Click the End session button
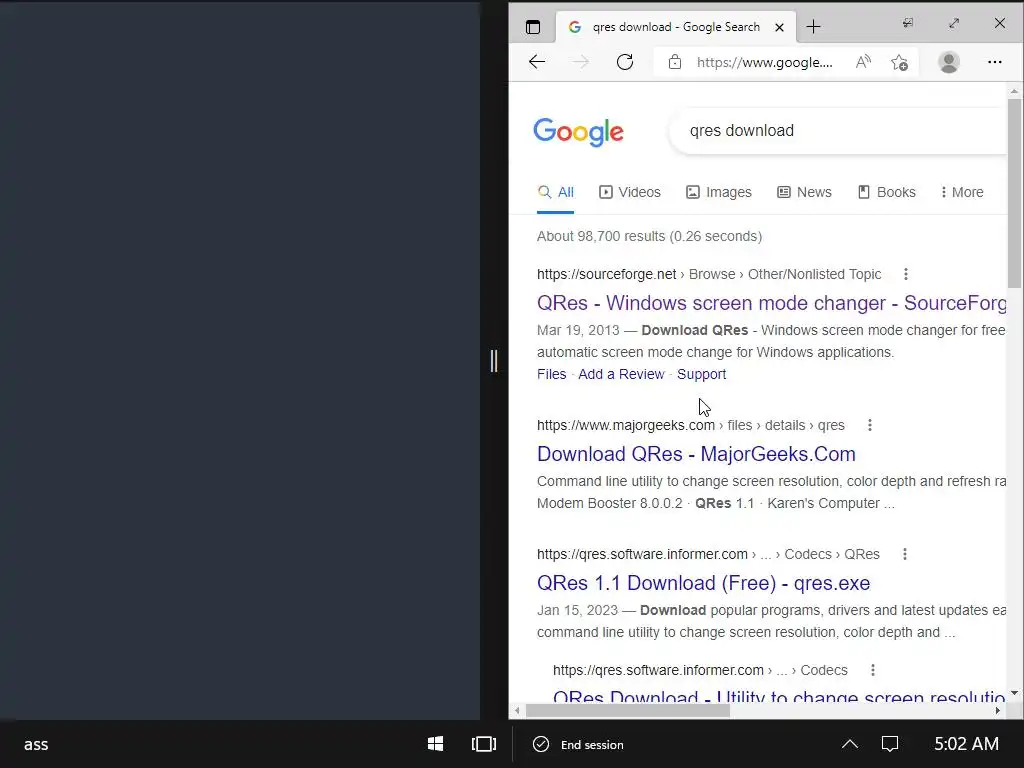The image size is (1024, 768). pyautogui.click(x=579, y=744)
